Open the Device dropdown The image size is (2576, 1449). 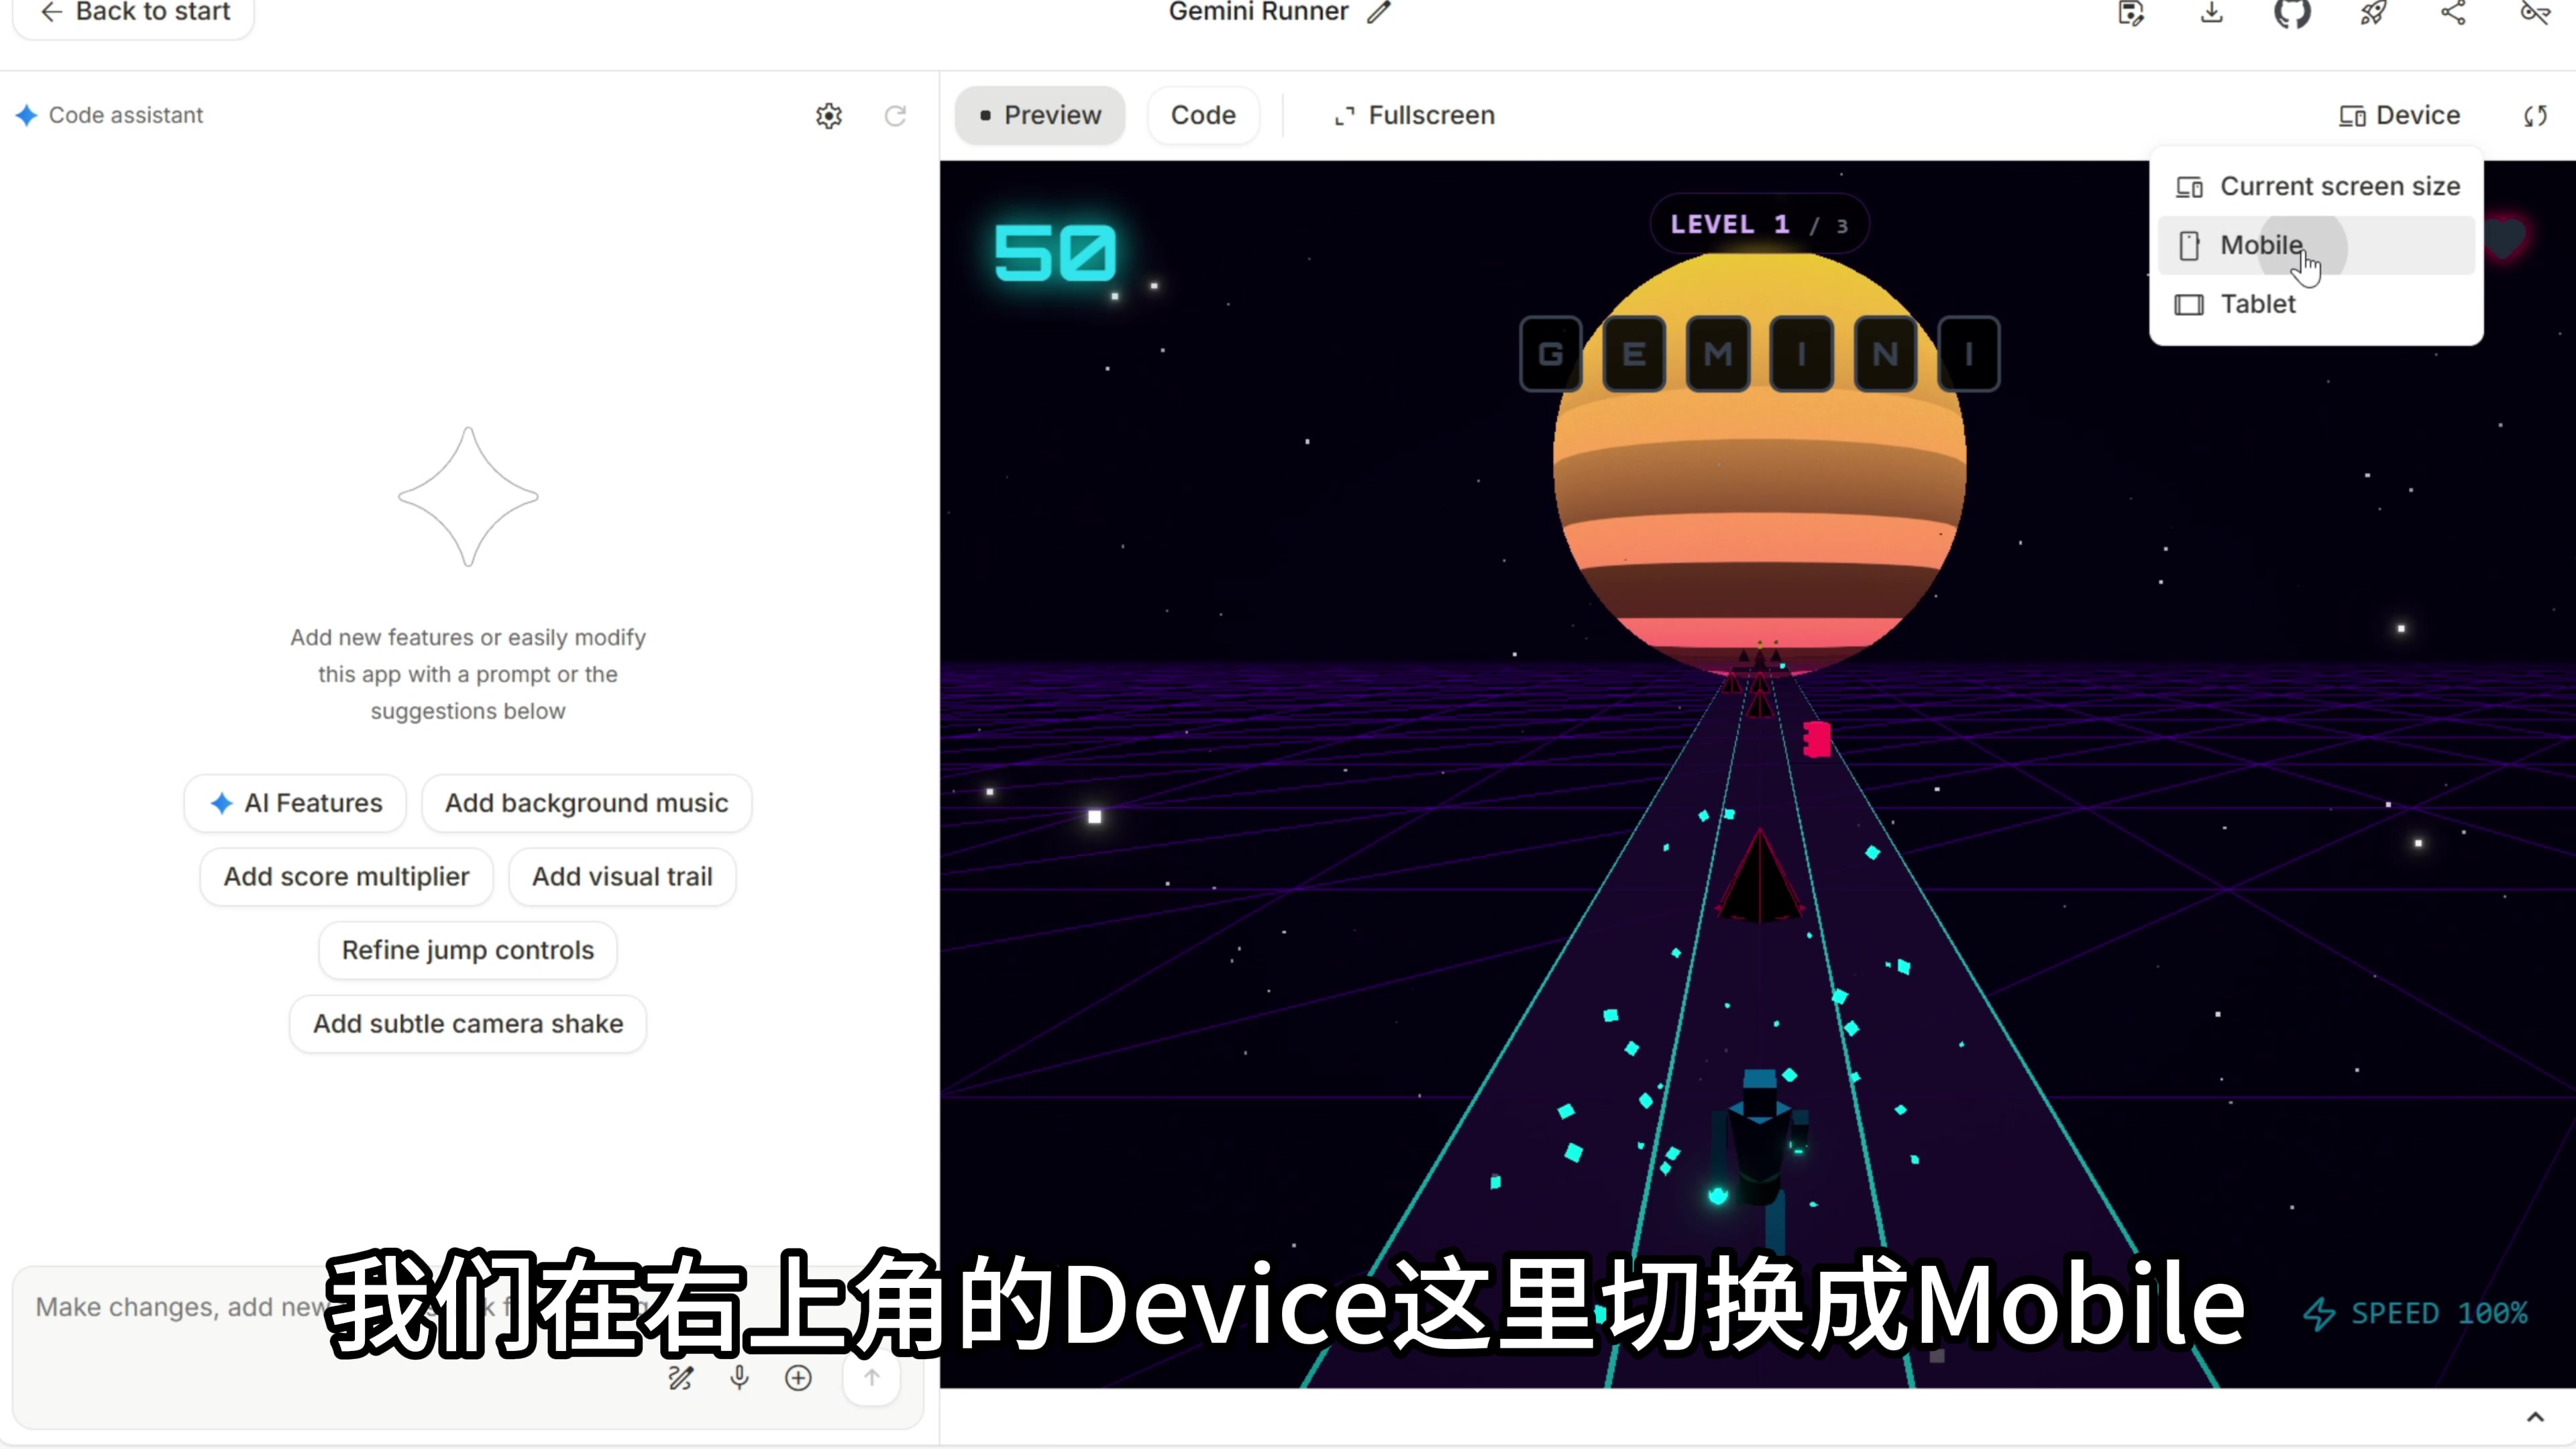pos(2400,116)
